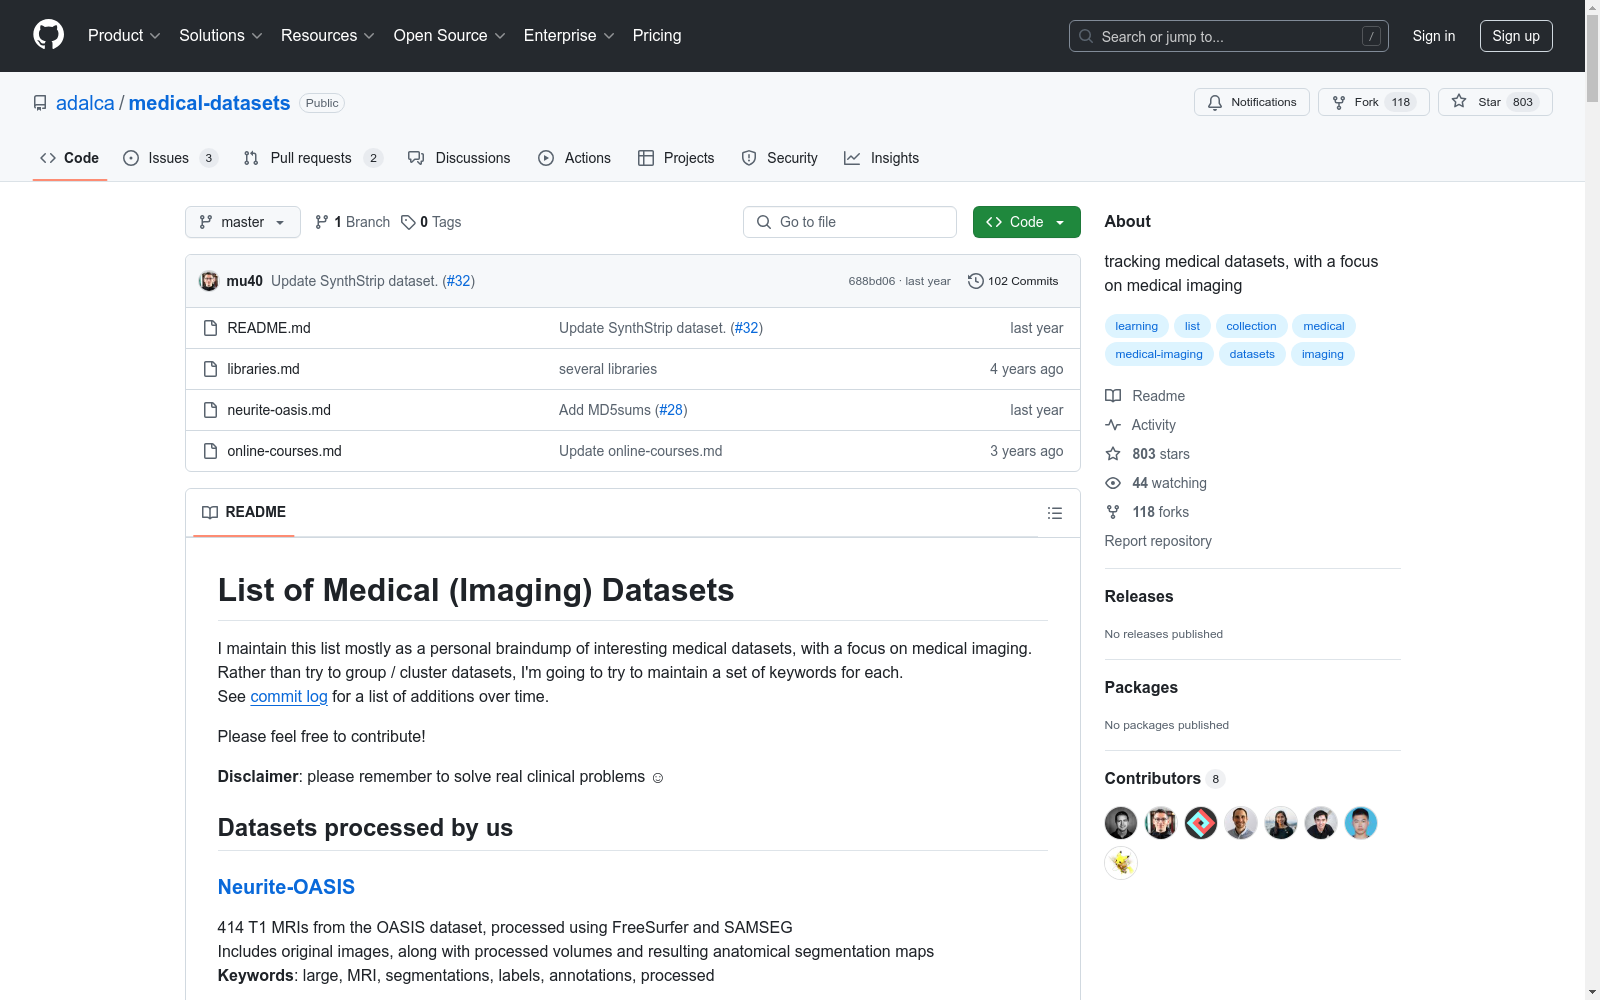Click the README outline list icon

point(1054,513)
